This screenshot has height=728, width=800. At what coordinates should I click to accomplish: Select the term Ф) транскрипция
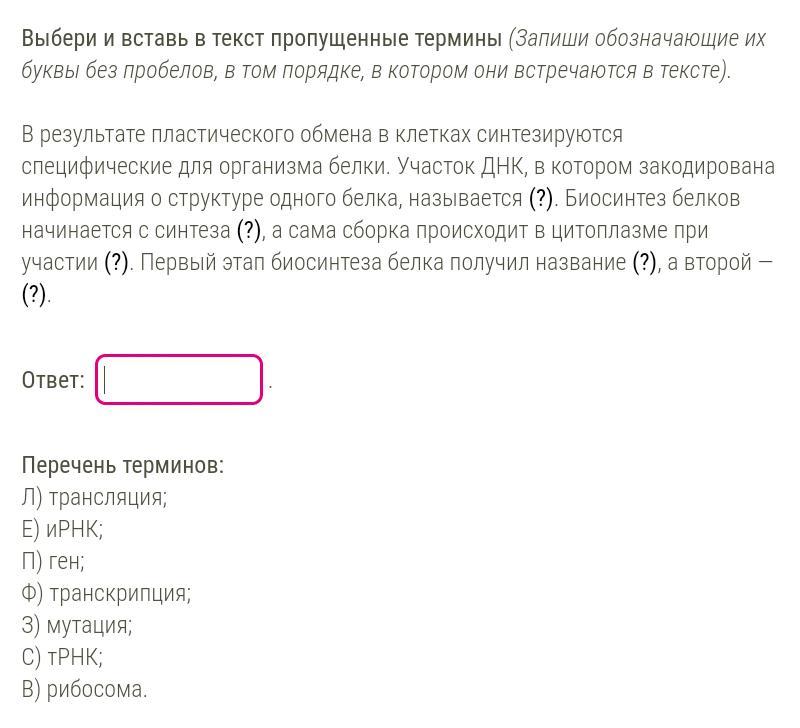(106, 593)
